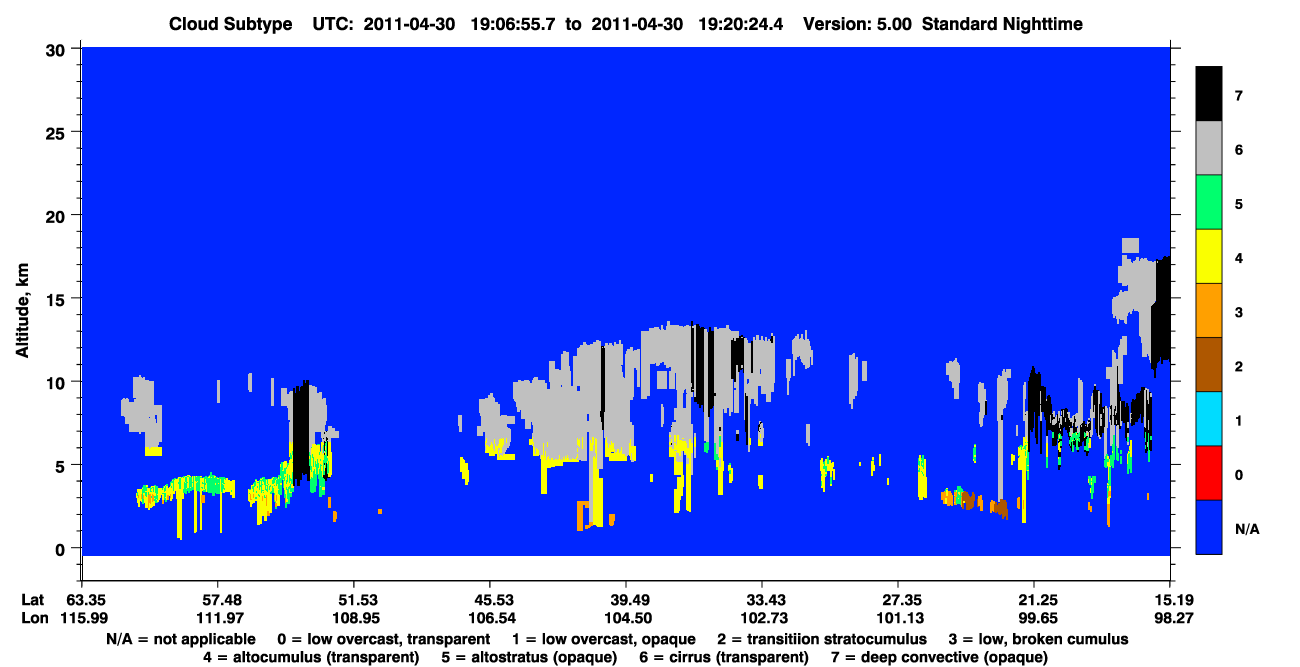The width and height of the screenshot is (1300, 667).
Task: Click longitude value 104.50
Action: pos(625,619)
